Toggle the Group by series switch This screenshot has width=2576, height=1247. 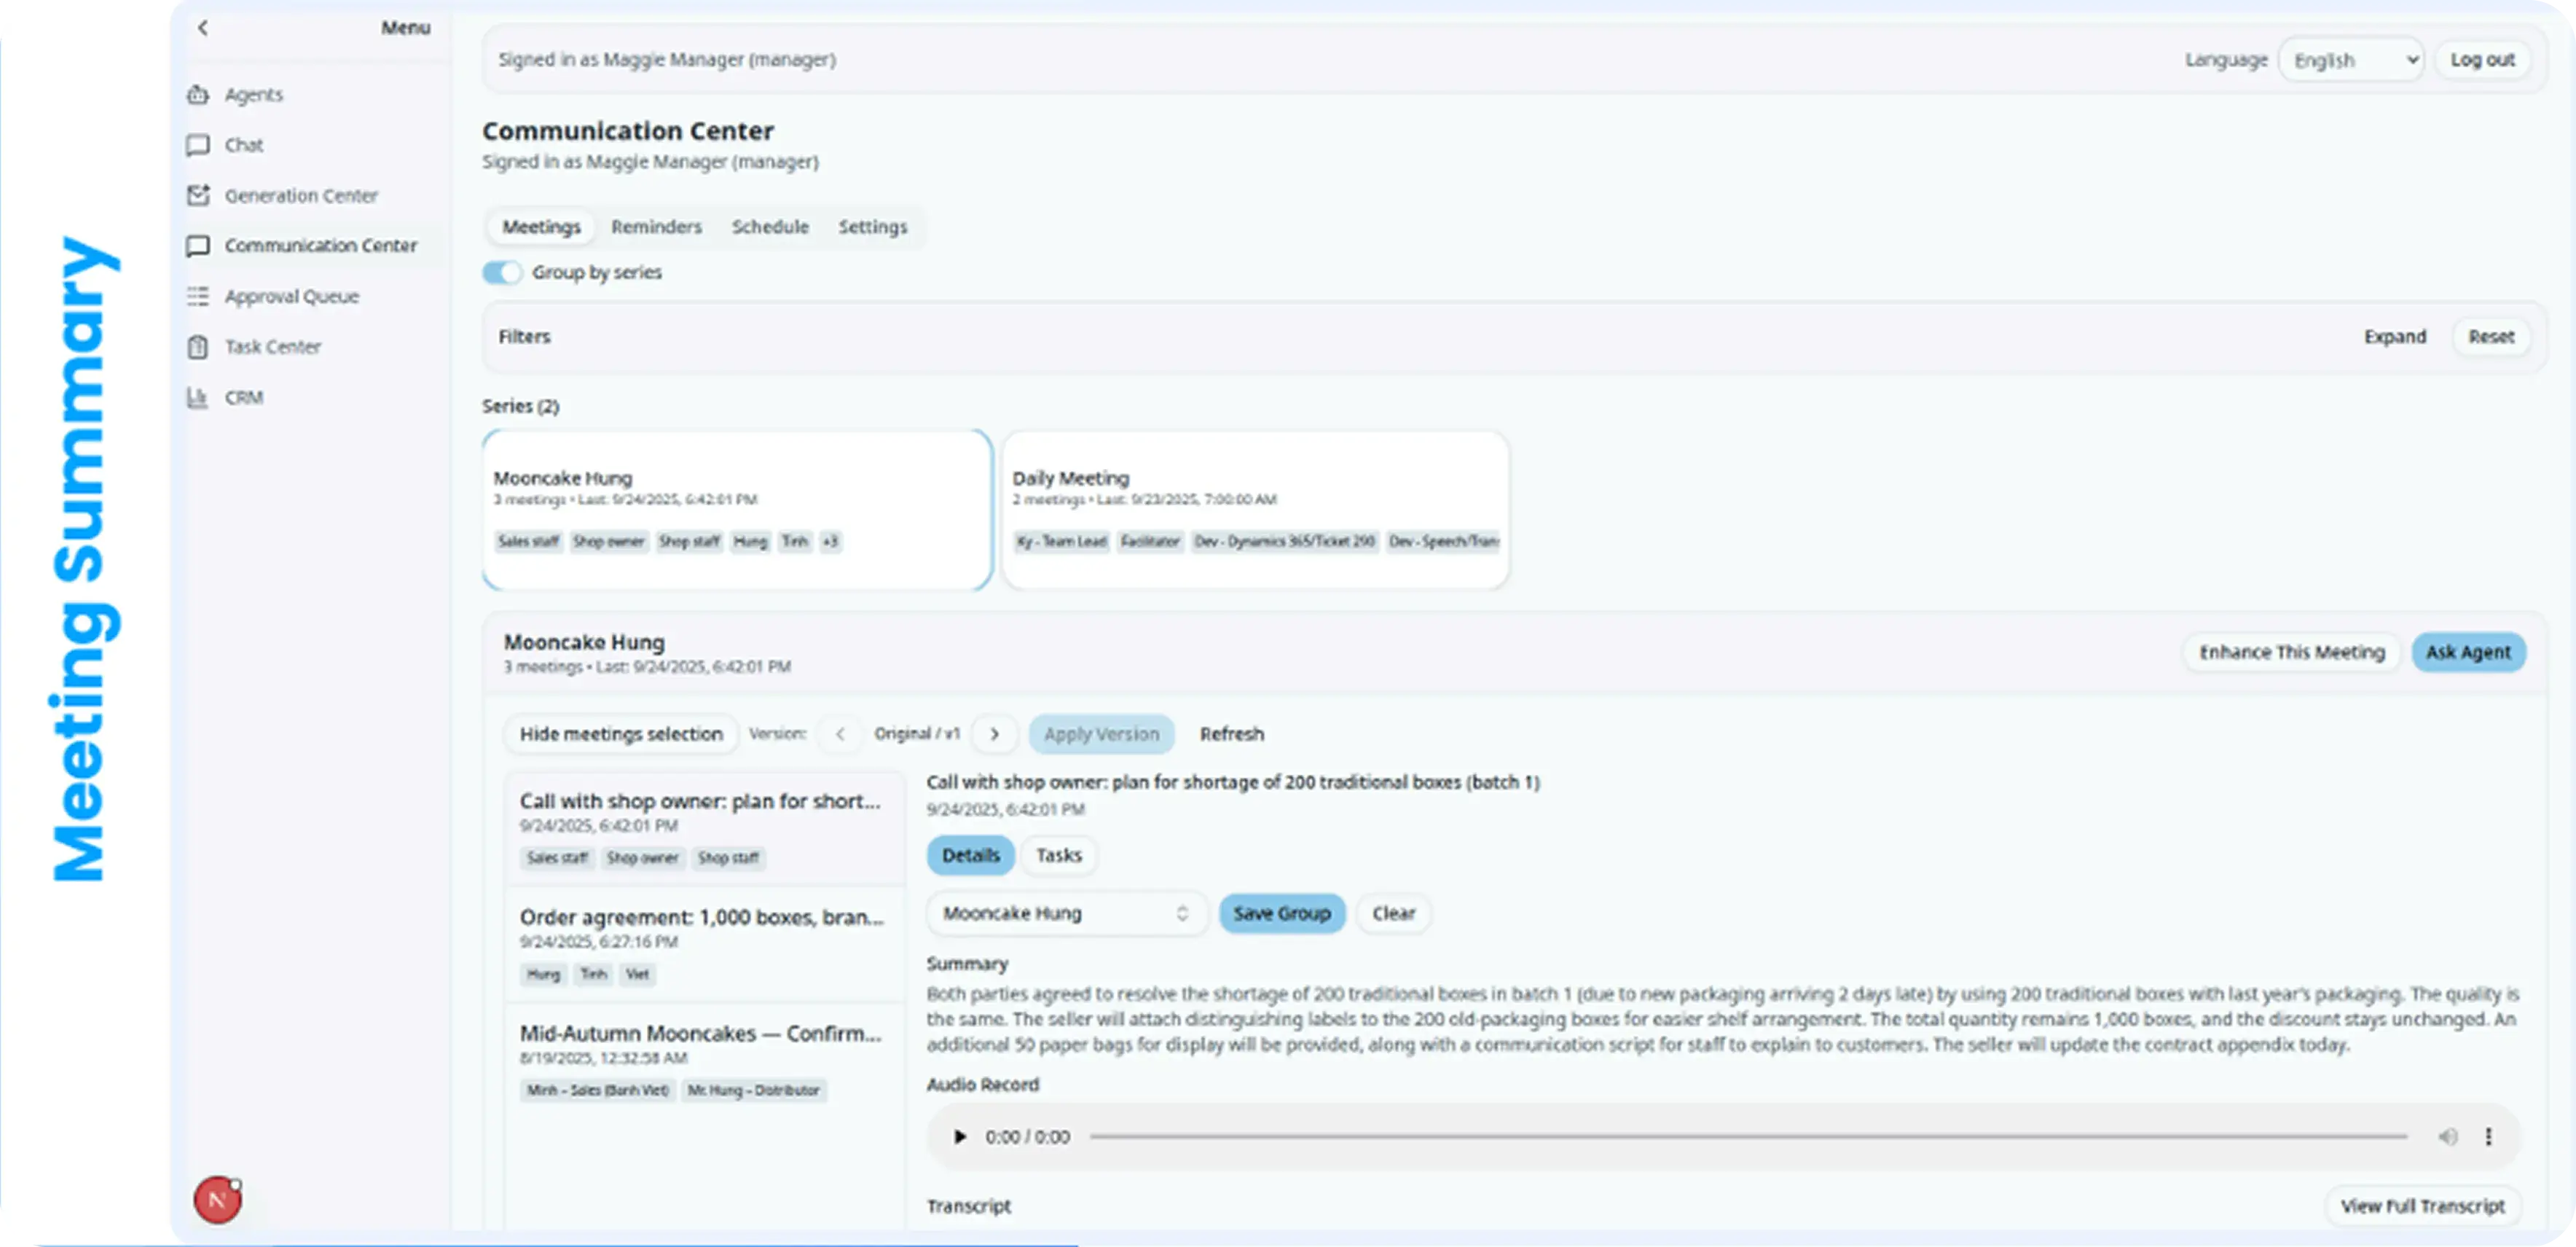[502, 272]
